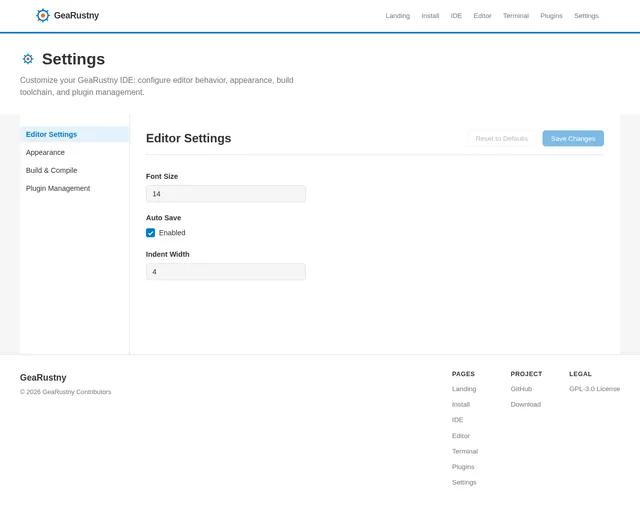Open Editor in top navigation
The height and width of the screenshot is (505, 640).
click(x=482, y=16)
